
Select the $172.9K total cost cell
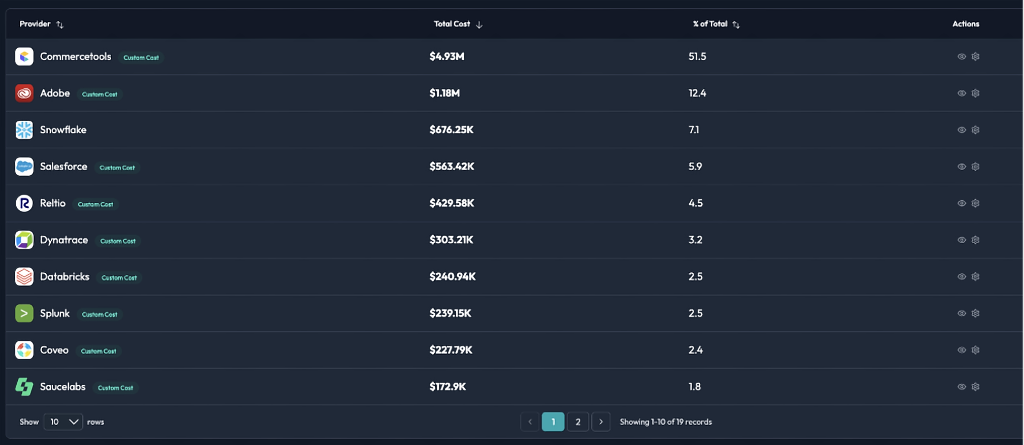(x=447, y=387)
